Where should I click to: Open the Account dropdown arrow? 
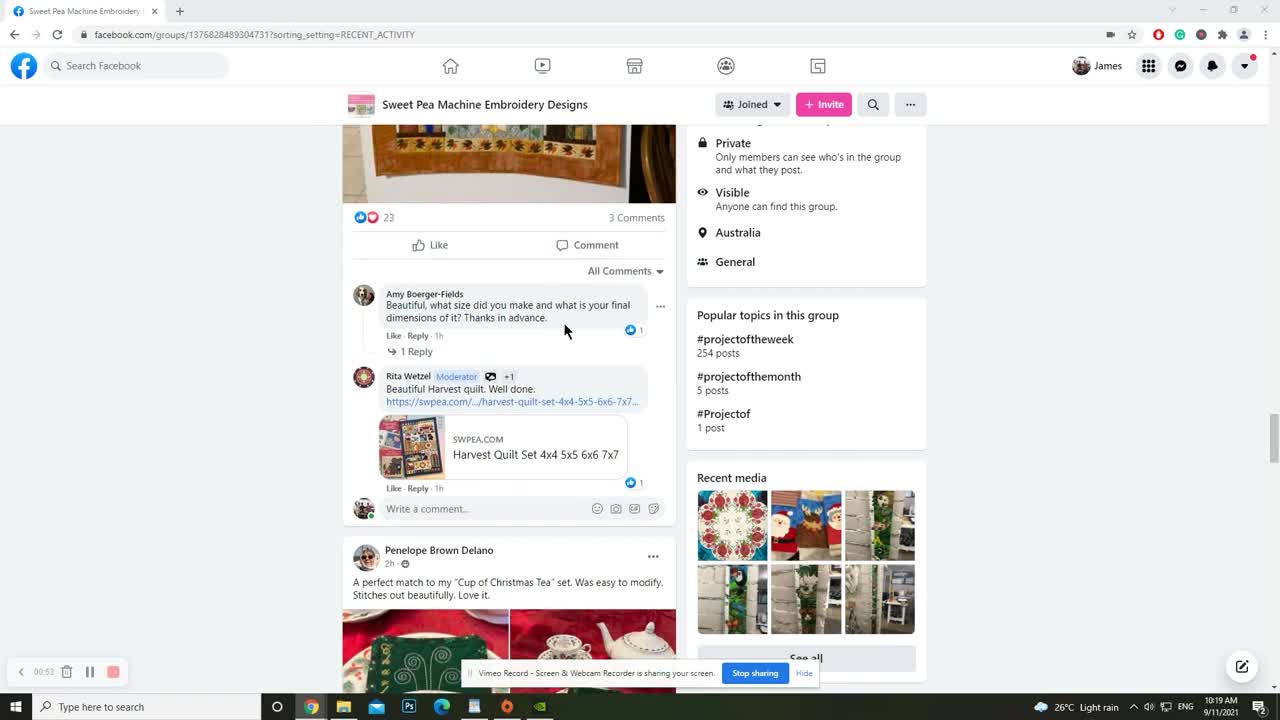click(1245, 66)
